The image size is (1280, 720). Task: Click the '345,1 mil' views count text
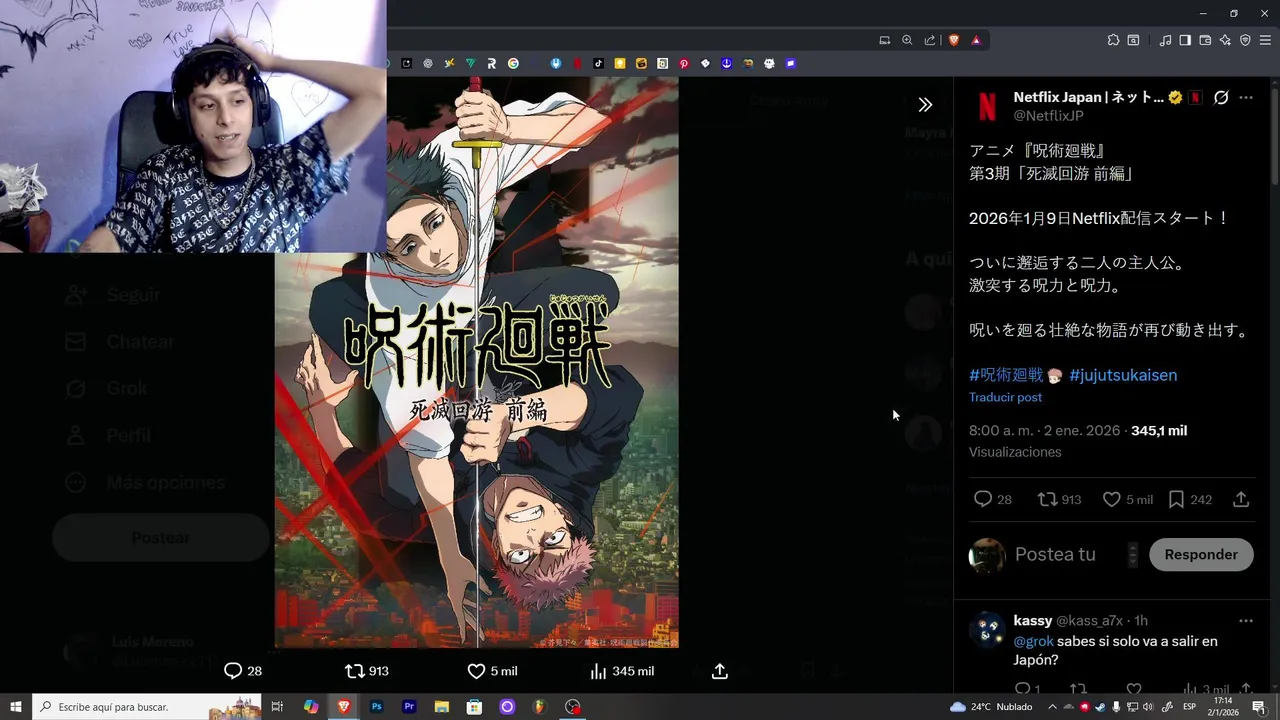pos(1159,431)
